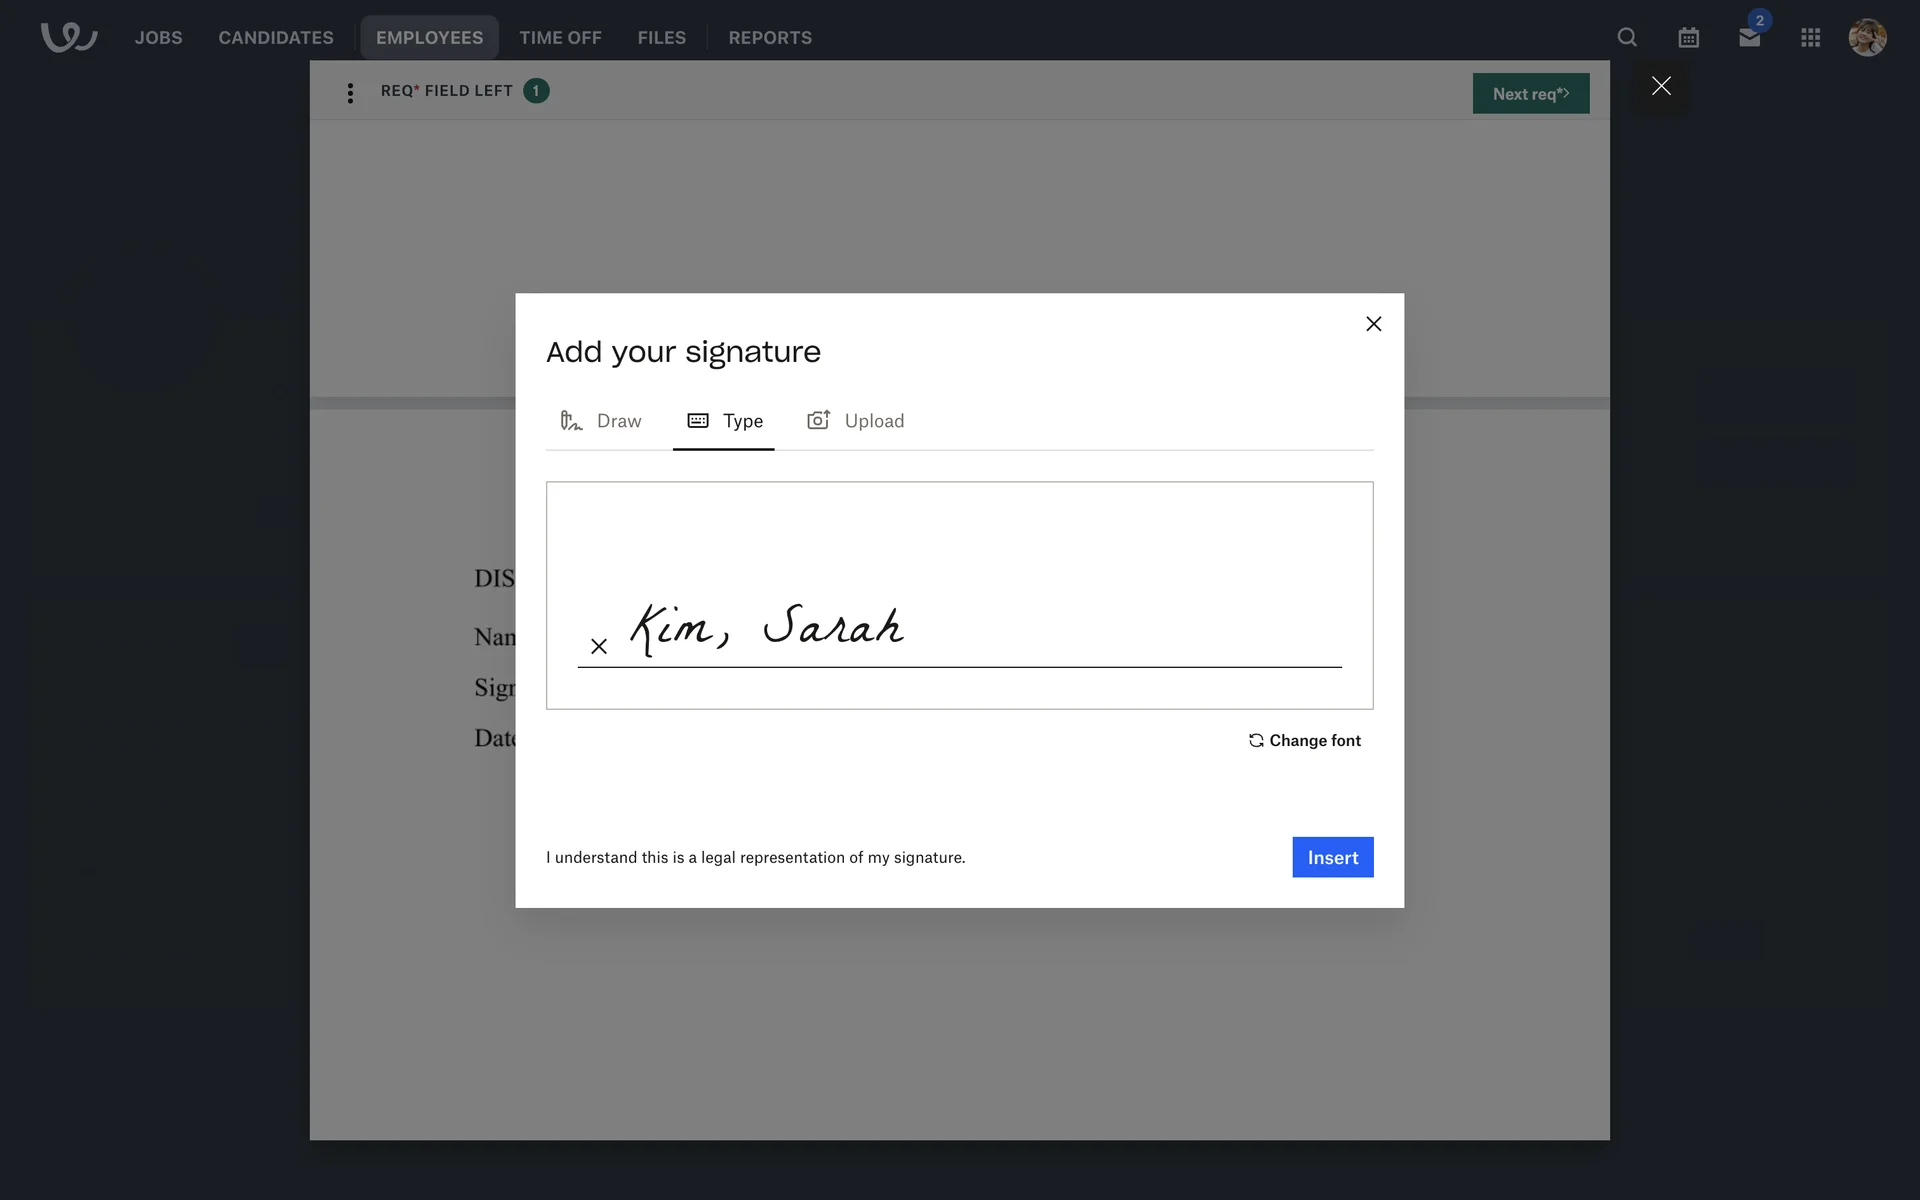Open the apps grid icon
Image resolution: width=1920 pixels, height=1200 pixels.
(1810, 37)
